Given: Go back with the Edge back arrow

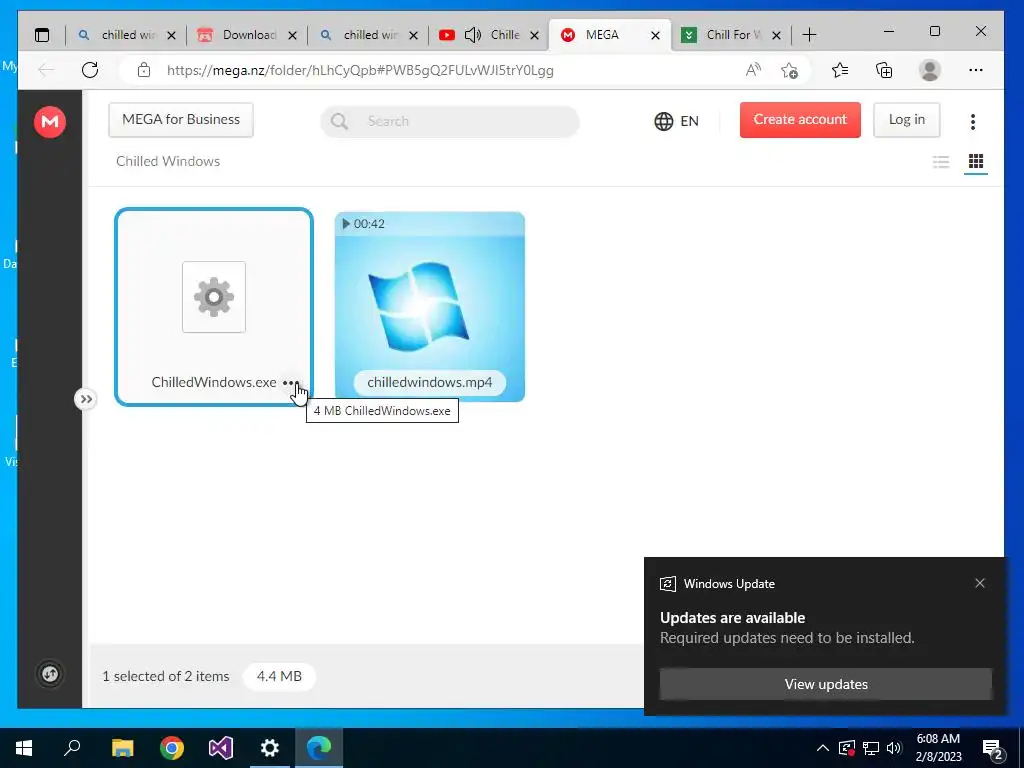Looking at the screenshot, I should click(x=46, y=70).
